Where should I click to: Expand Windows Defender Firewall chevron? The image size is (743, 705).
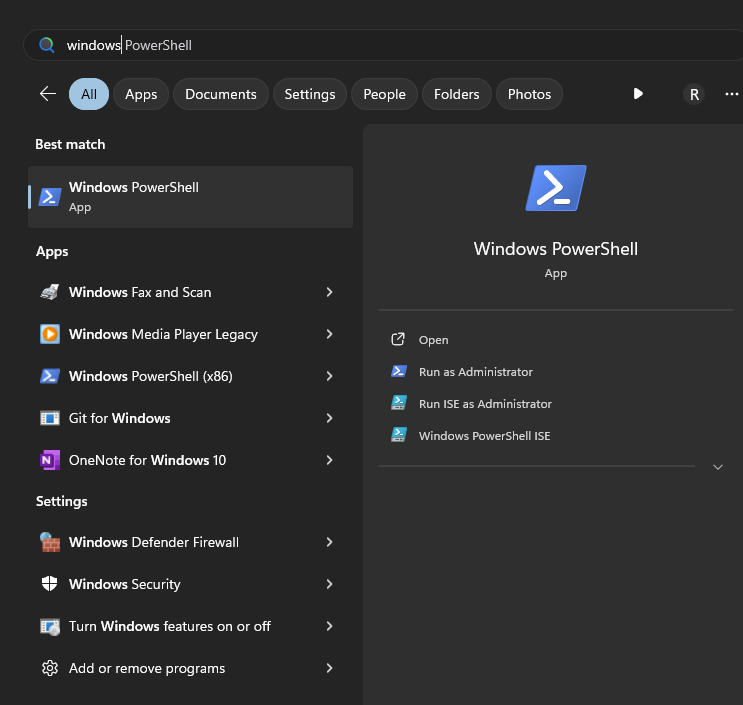(329, 542)
